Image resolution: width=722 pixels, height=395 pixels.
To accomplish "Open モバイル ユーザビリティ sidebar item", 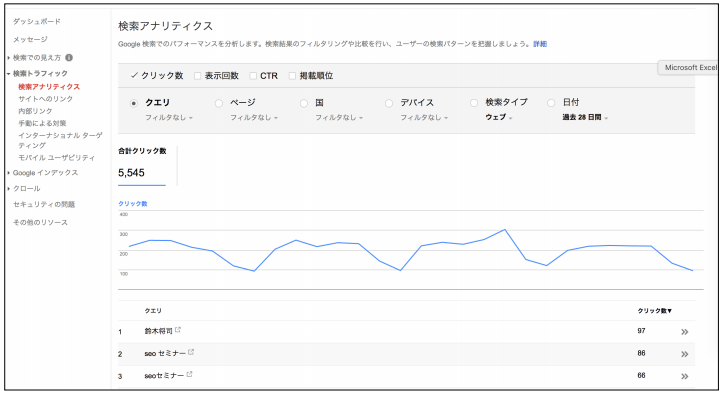I will [57, 157].
